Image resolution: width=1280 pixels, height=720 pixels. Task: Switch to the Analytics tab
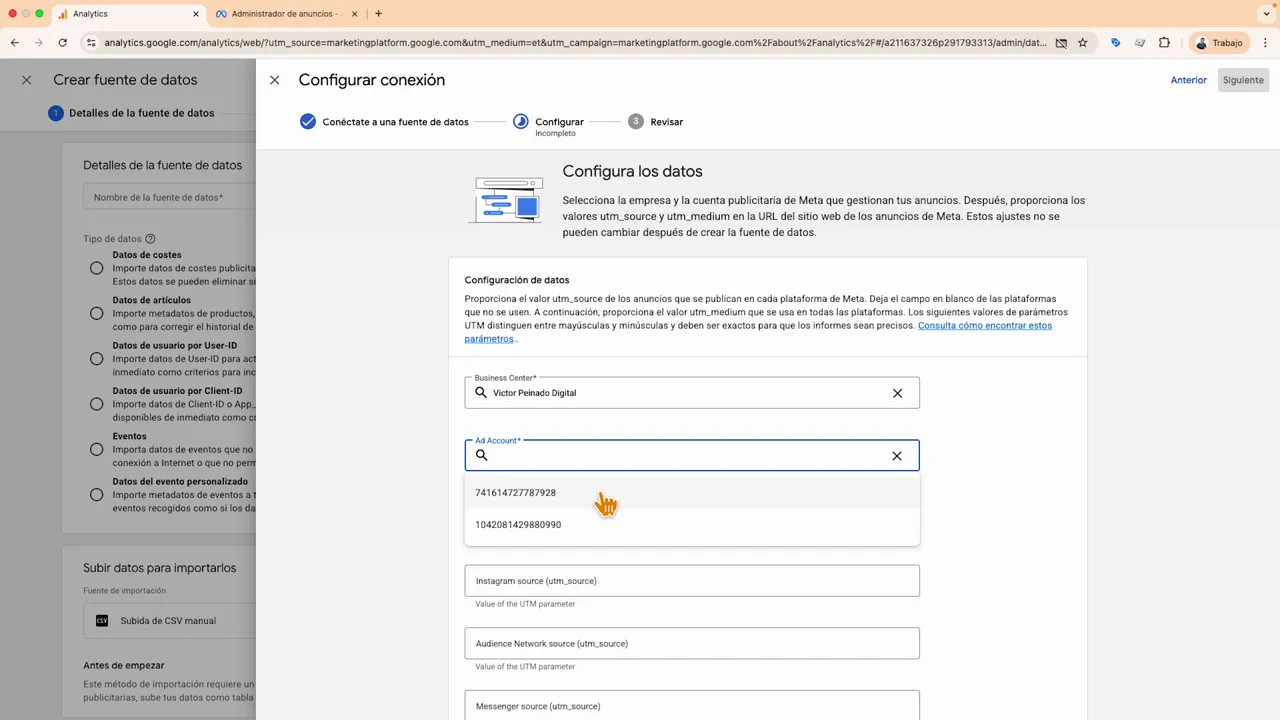click(90, 13)
